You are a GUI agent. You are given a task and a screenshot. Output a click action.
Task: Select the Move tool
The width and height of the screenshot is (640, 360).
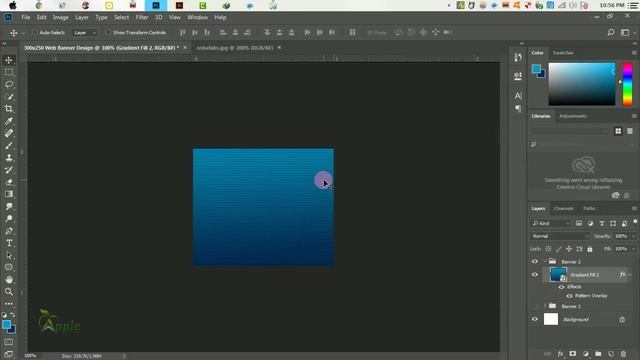[x=9, y=60]
